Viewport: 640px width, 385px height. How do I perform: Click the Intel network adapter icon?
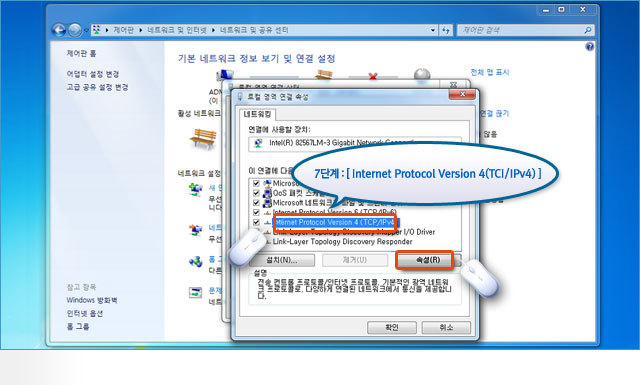coord(258,143)
